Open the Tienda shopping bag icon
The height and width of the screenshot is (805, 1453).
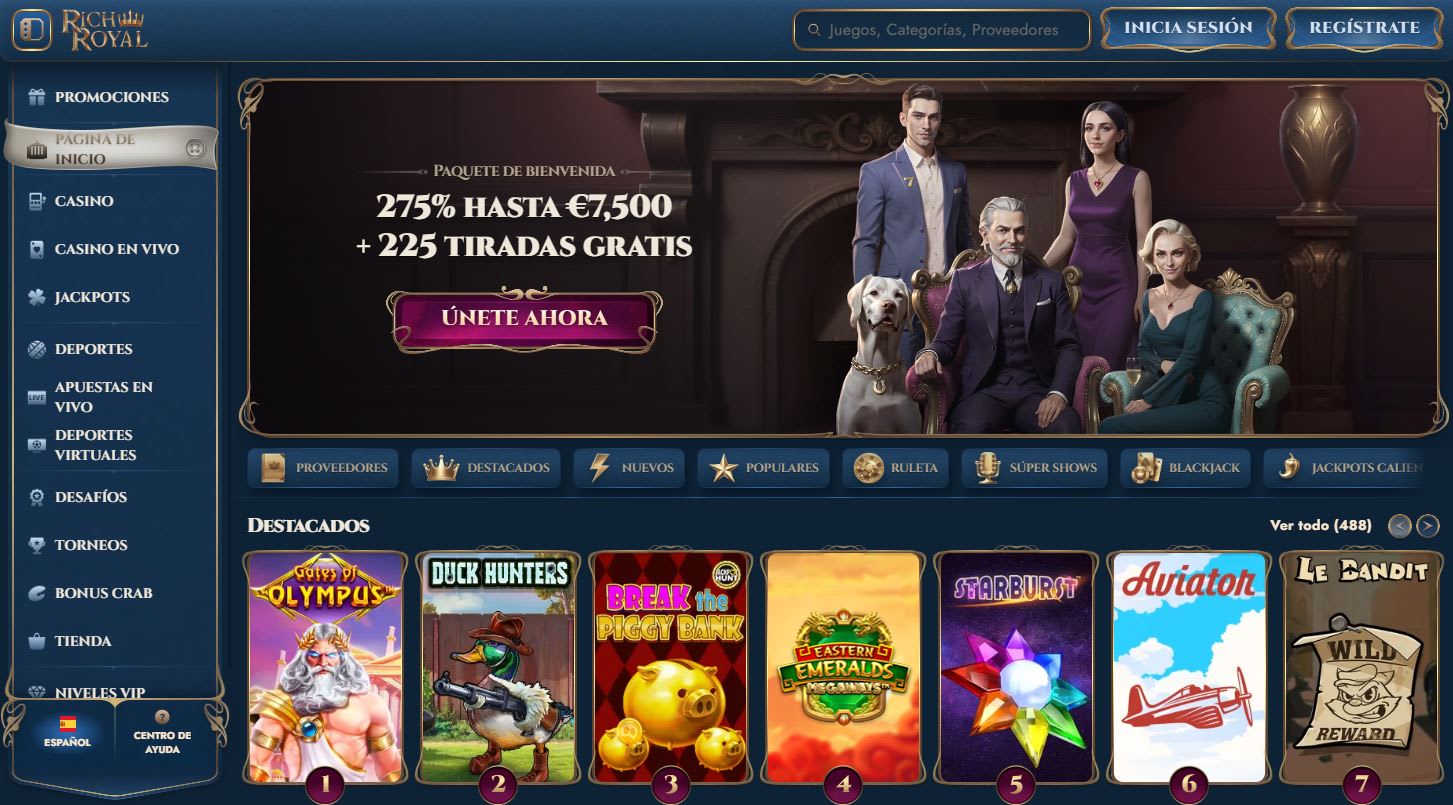(x=37, y=641)
